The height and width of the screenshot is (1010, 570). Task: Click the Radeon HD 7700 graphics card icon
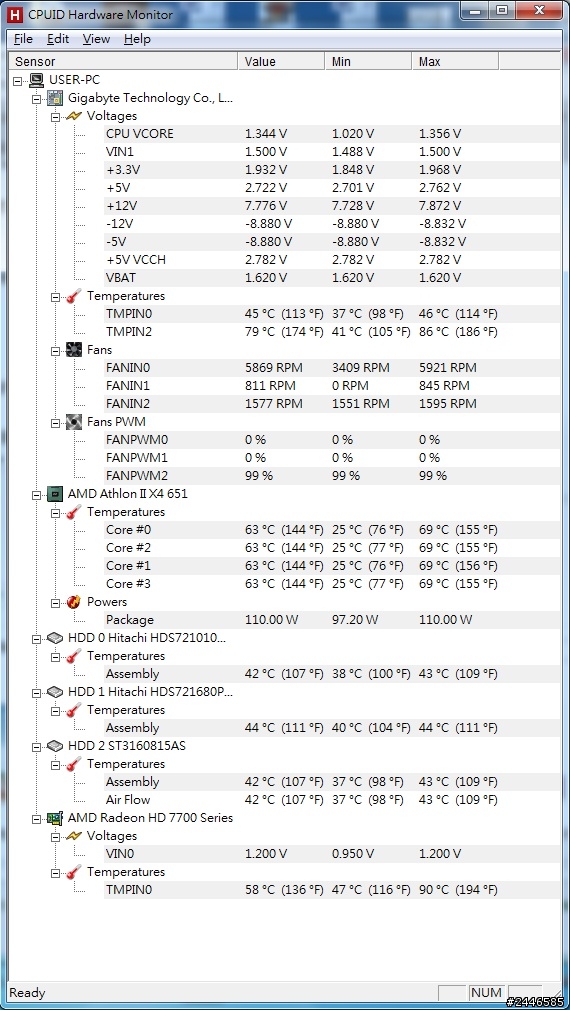click(x=55, y=818)
